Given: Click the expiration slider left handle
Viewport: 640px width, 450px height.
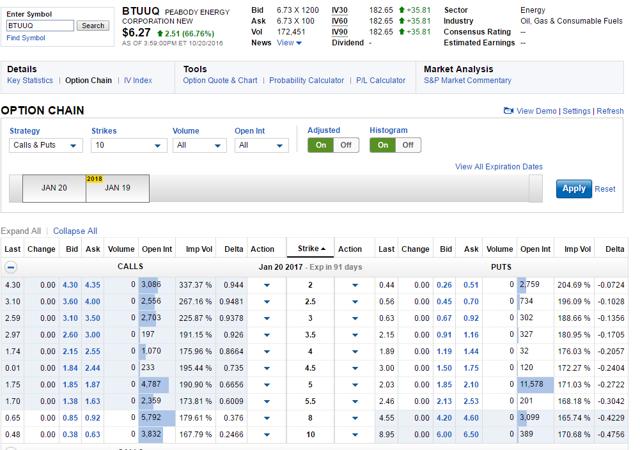Looking at the screenshot, I should click(x=16, y=188).
